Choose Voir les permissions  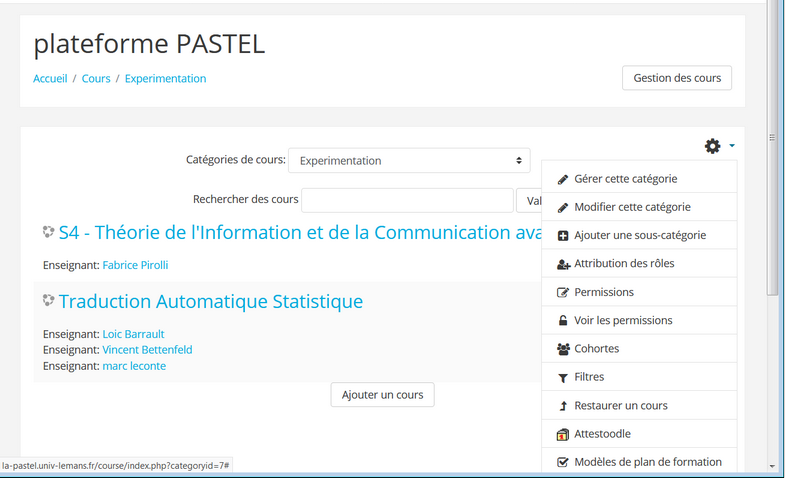coord(639,320)
